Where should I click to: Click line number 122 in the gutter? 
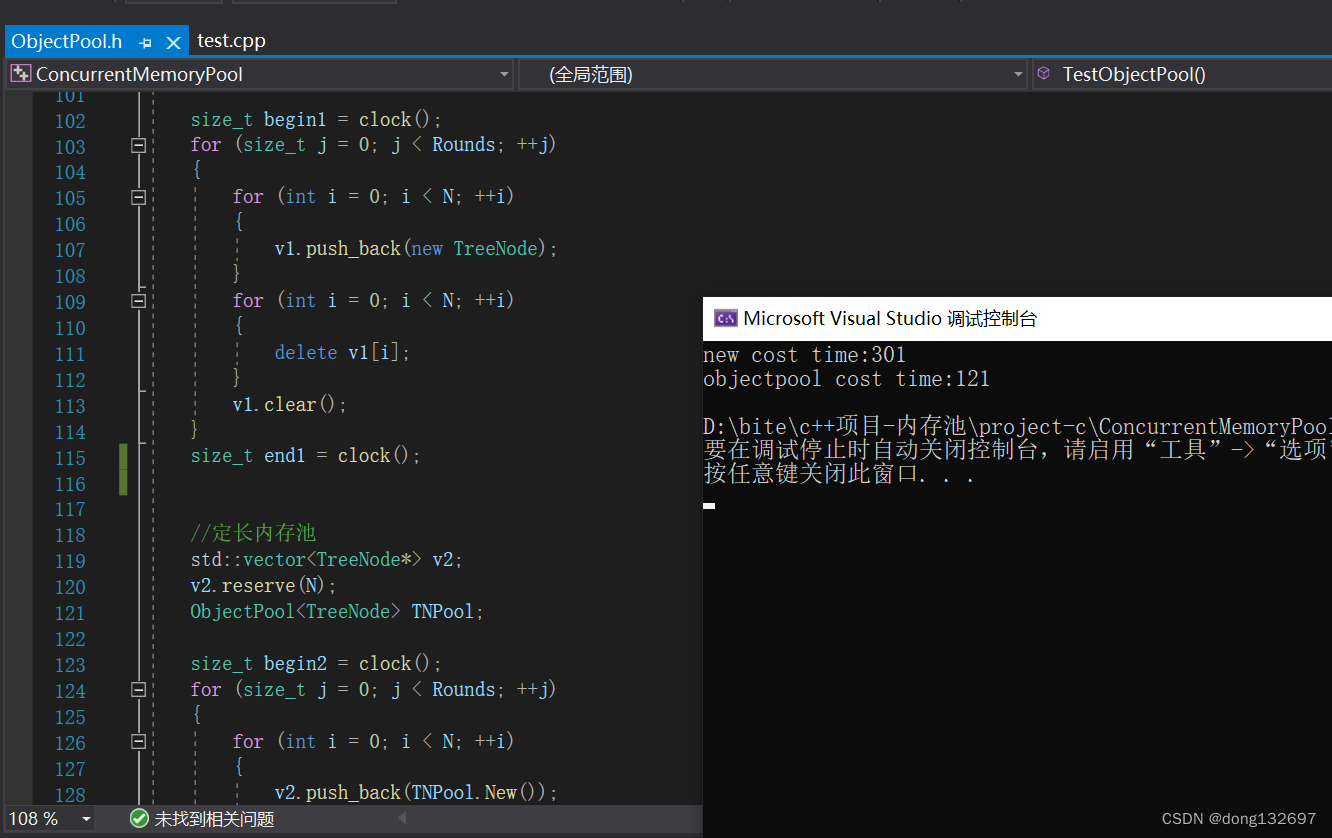pos(70,639)
